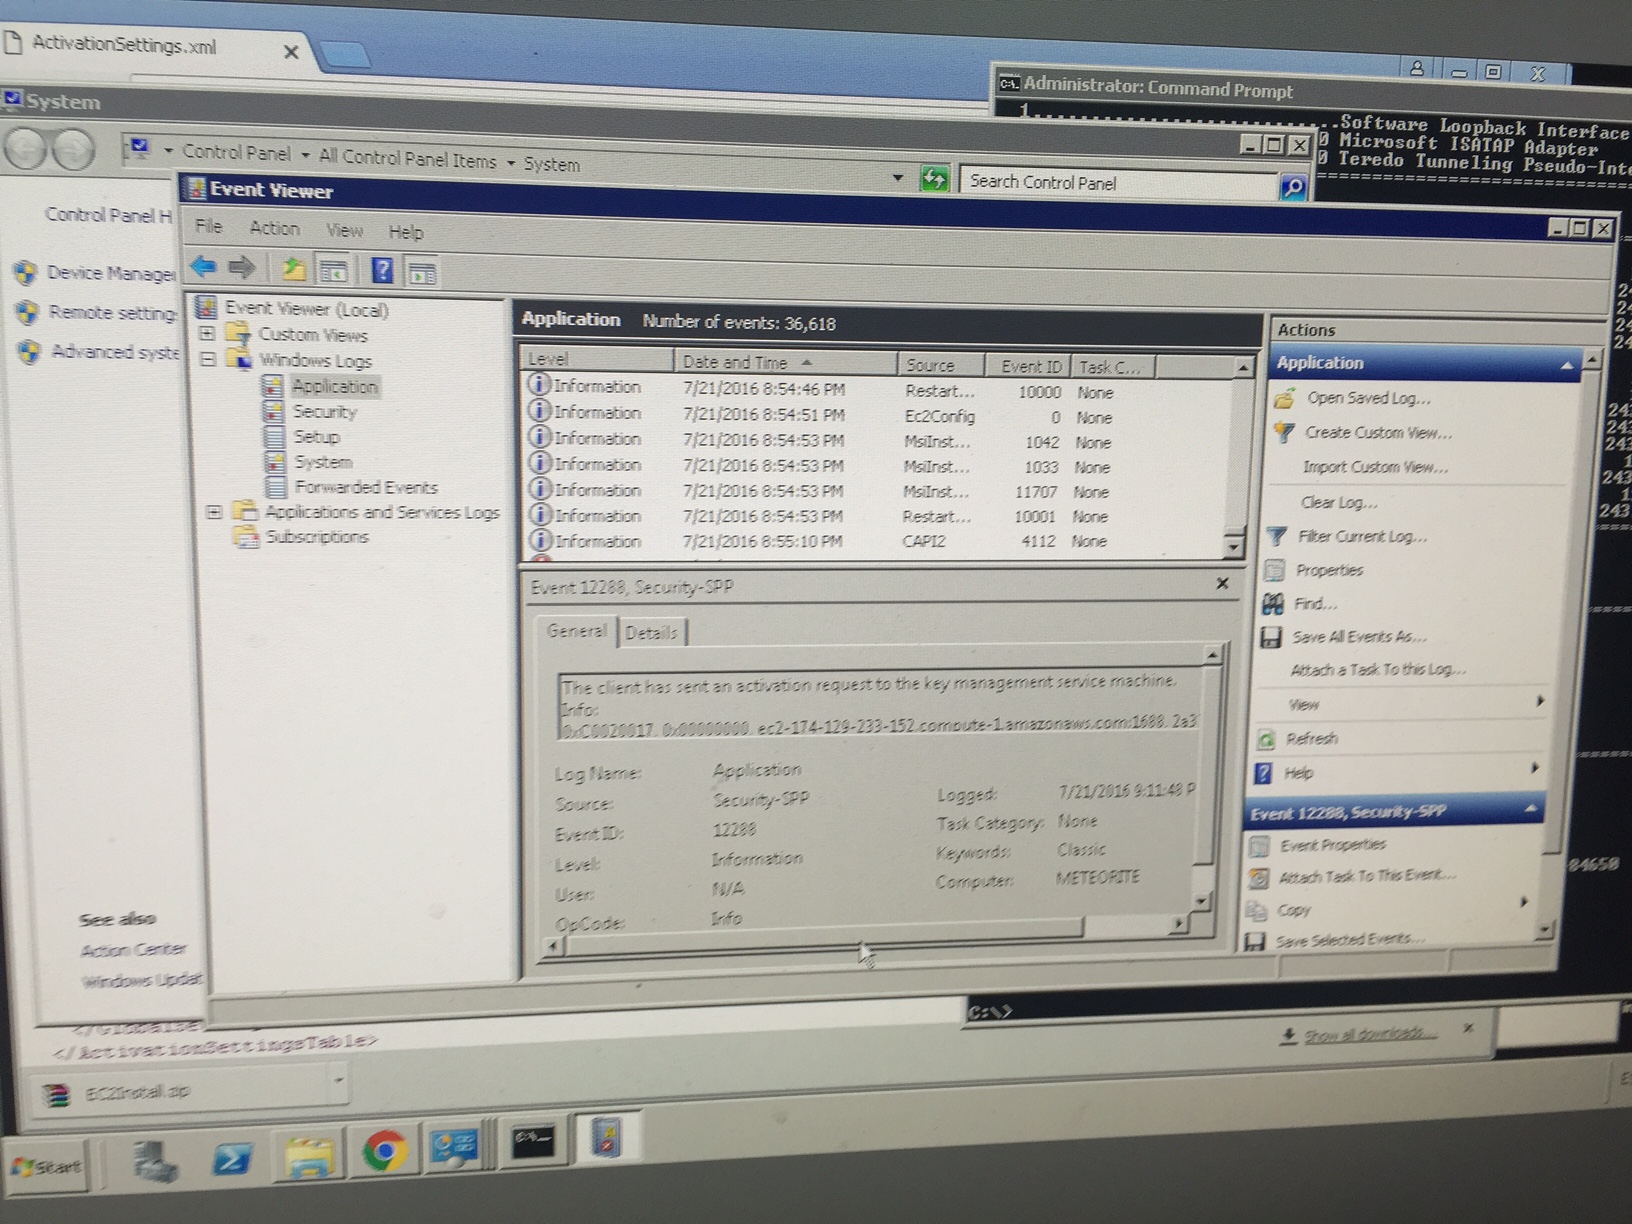Open the File menu in Event Viewer

point(208,226)
